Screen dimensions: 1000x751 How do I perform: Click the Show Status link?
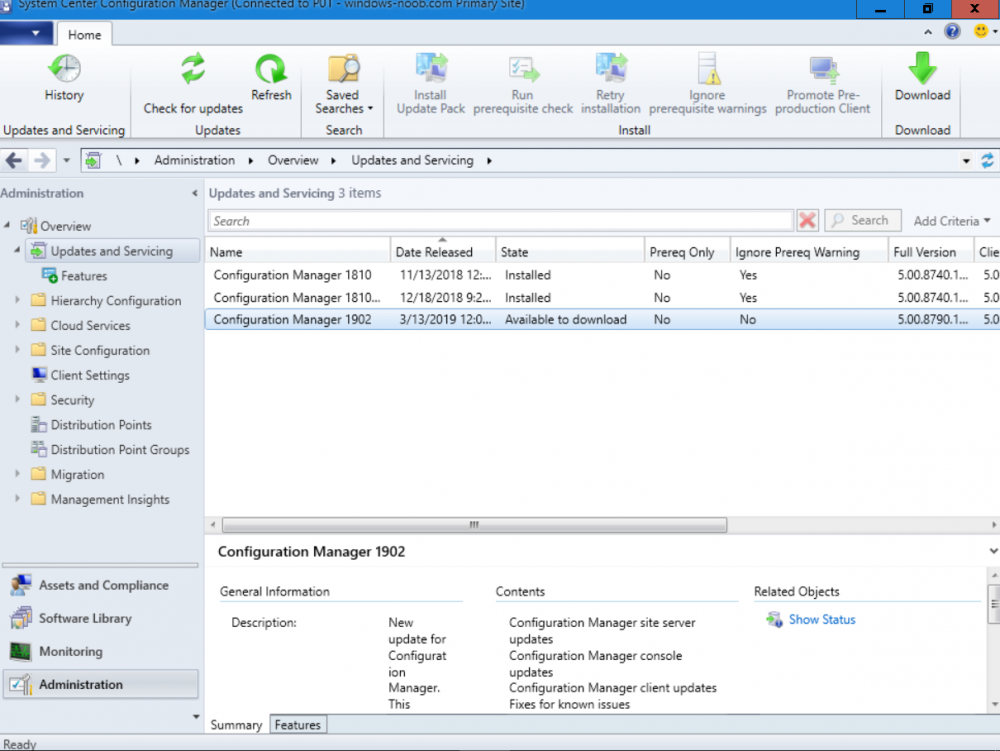821,620
